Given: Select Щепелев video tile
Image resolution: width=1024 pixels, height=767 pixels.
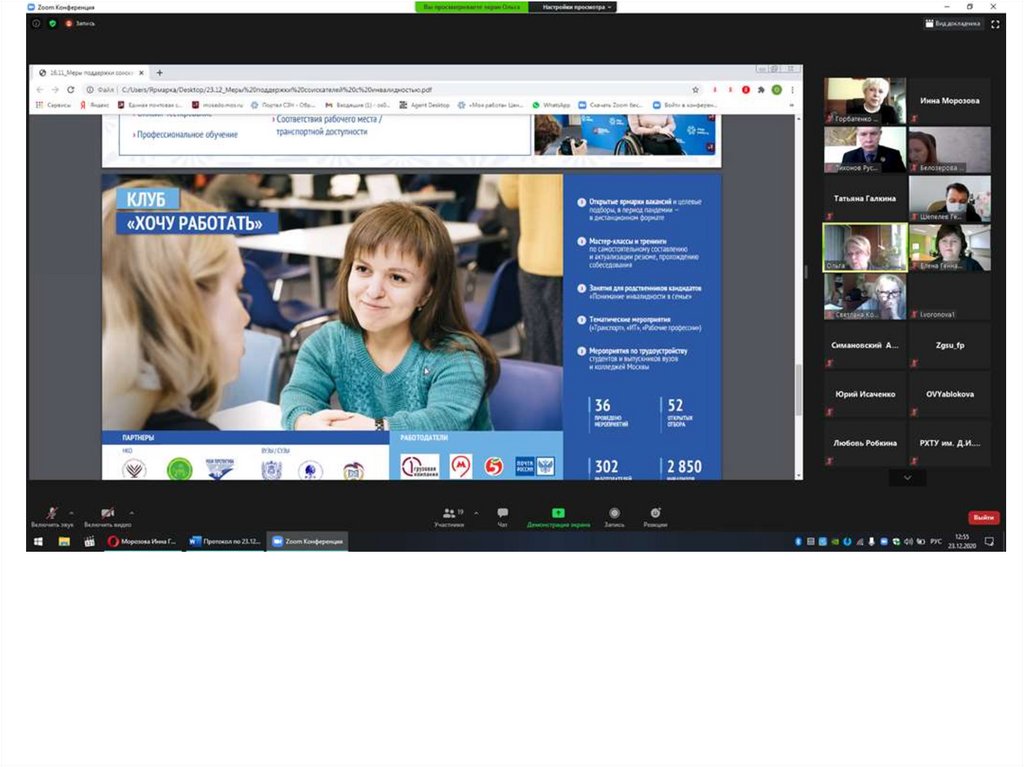Looking at the screenshot, I should point(950,198).
